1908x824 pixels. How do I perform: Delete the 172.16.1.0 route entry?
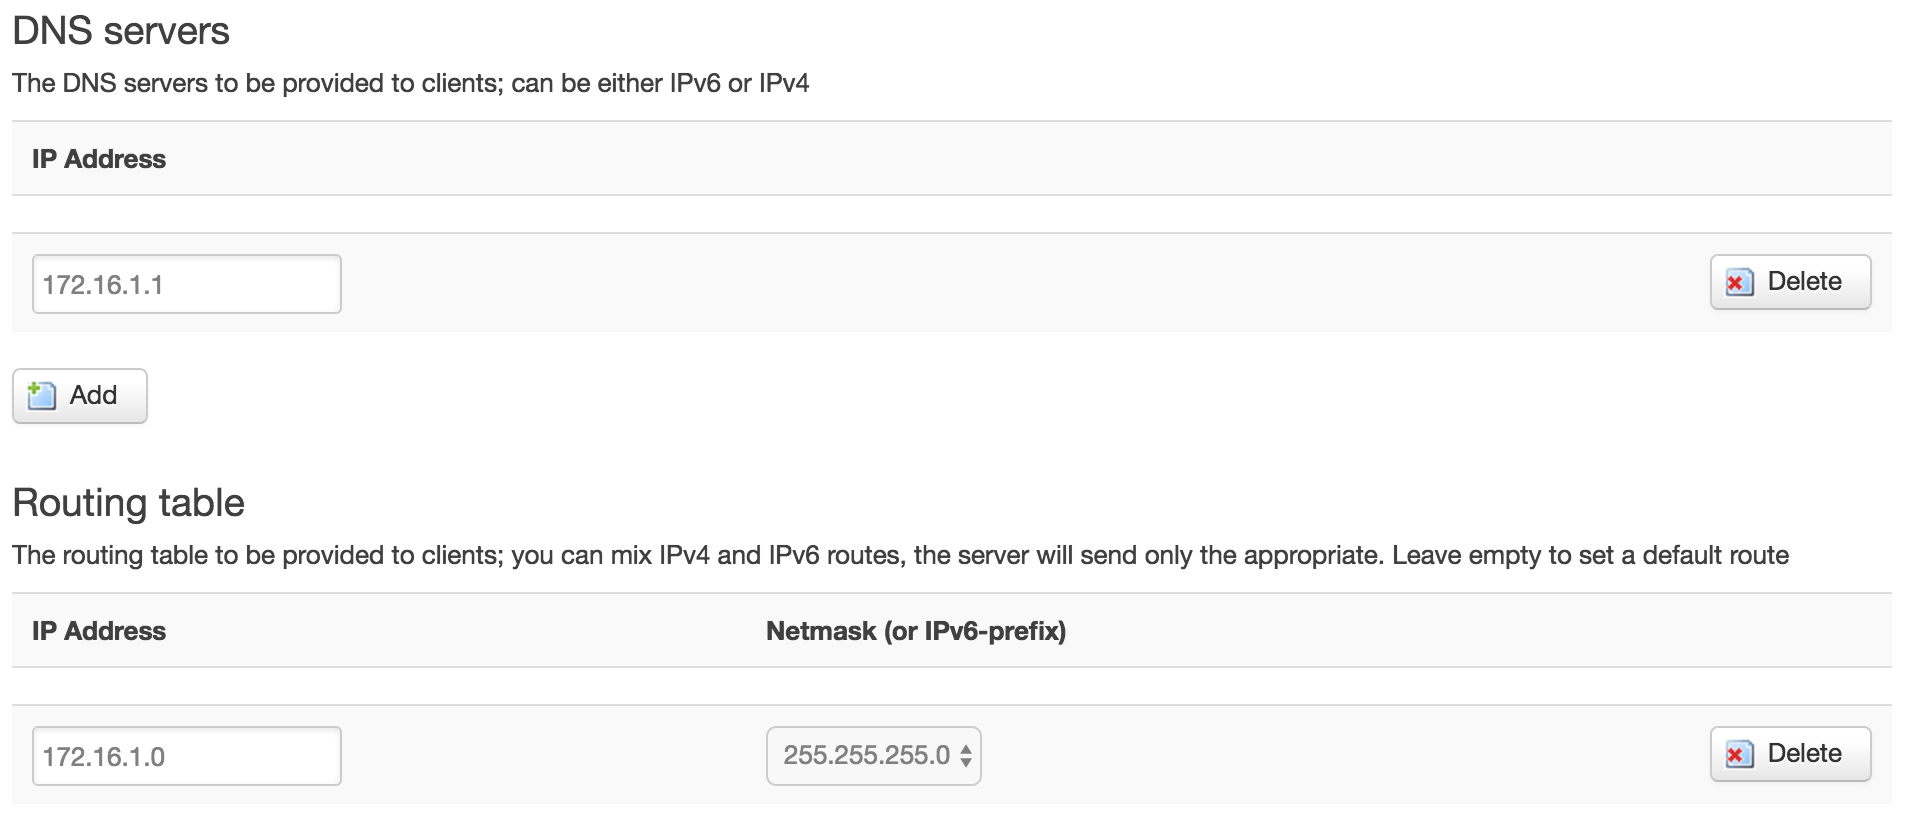[x=1790, y=754]
